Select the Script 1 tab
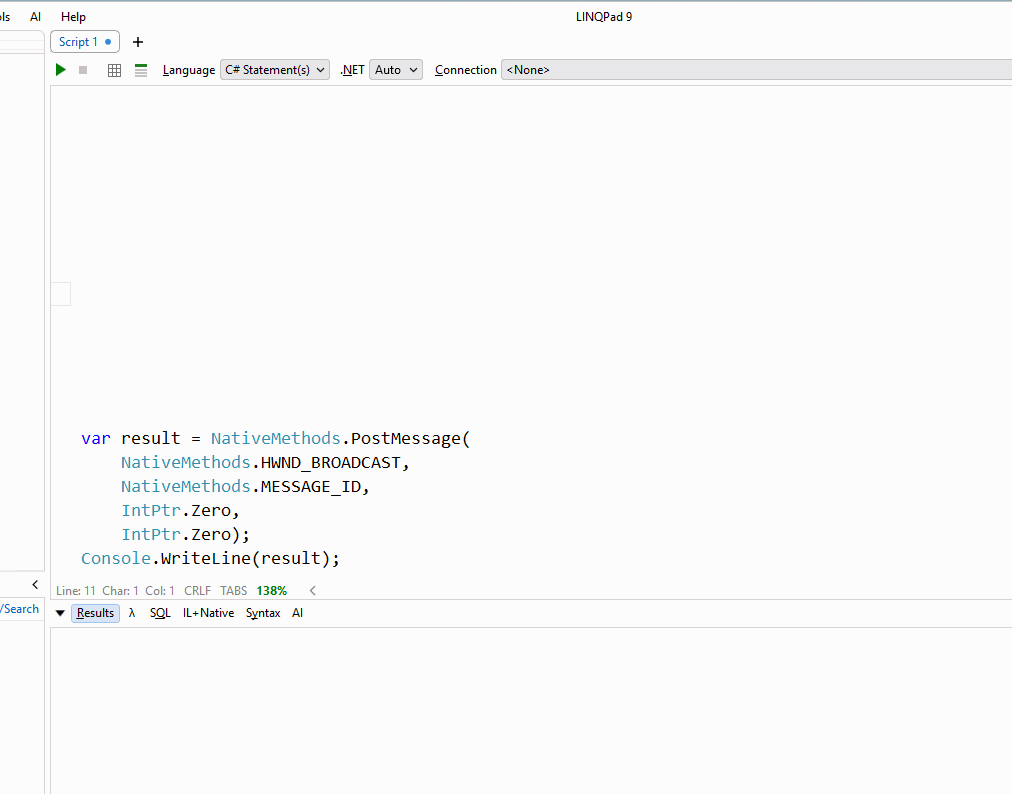 click(79, 42)
